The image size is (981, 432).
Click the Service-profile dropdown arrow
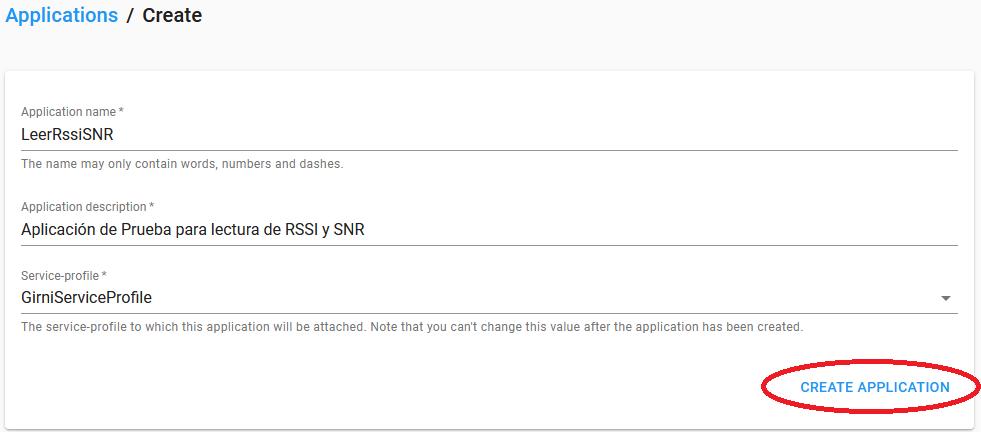(x=945, y=298)
